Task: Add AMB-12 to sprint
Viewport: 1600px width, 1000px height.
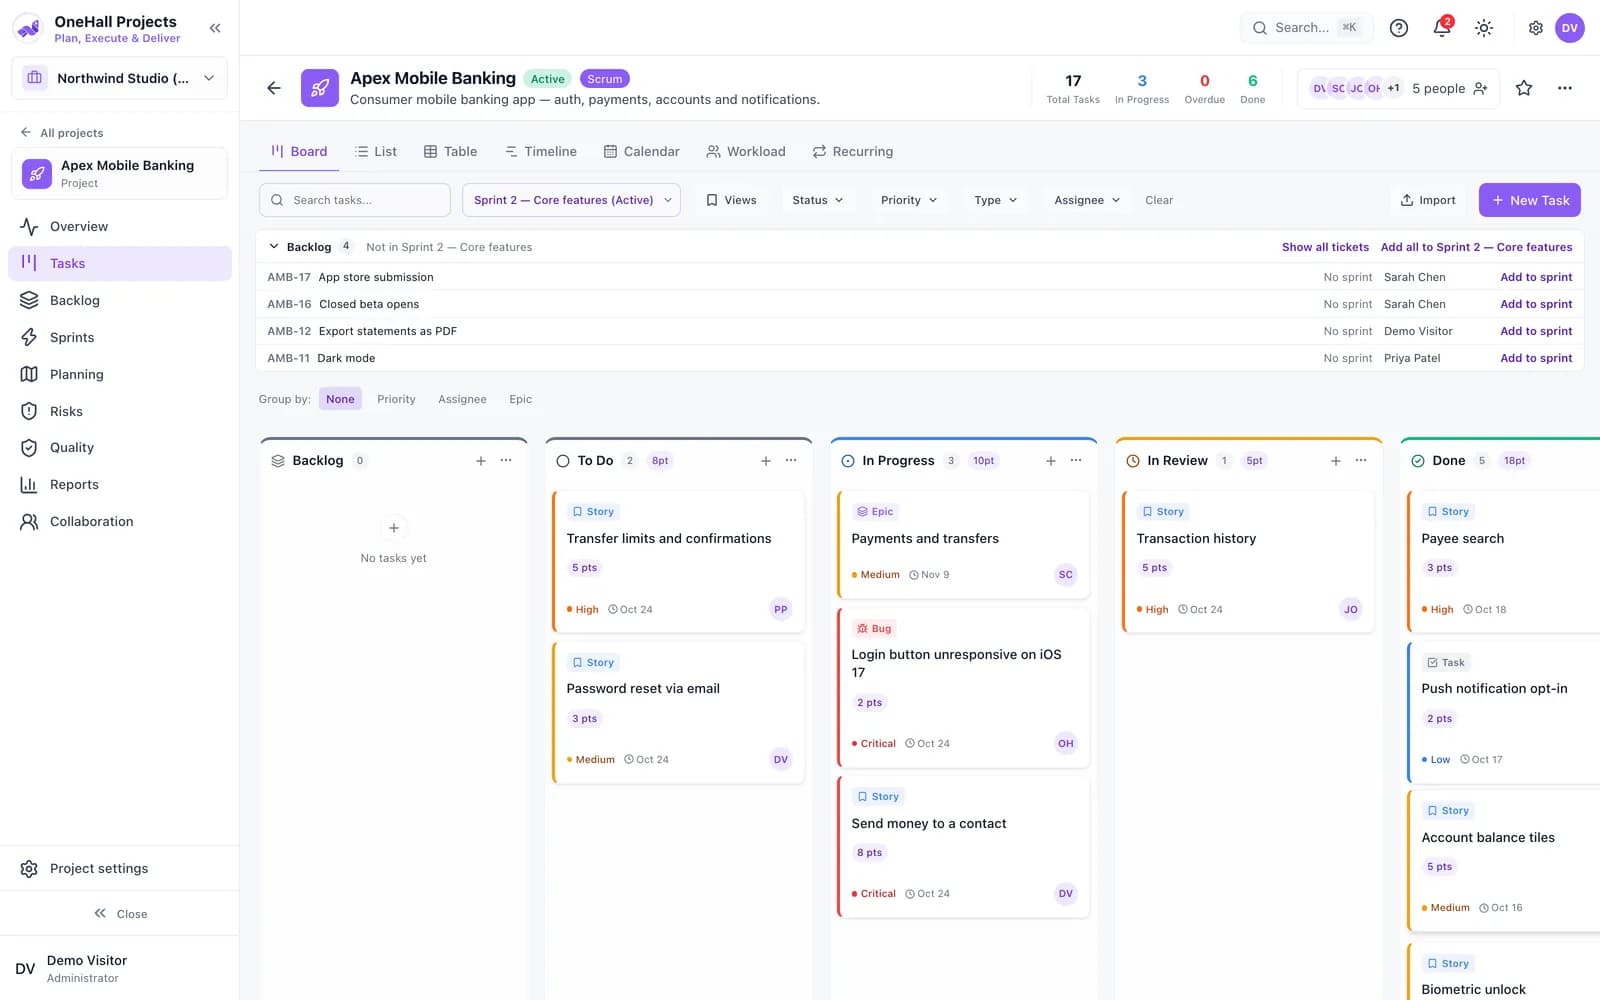Action: coord(1536,331)
